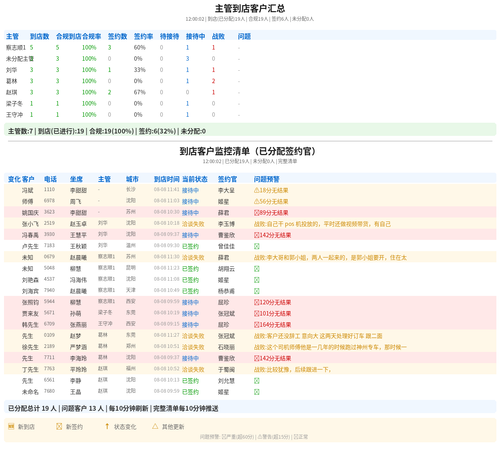This screenshot has width=500, height=459.
Task: Click 接待中 status in 姚国庆 row
Action: [x=190, y=213]
